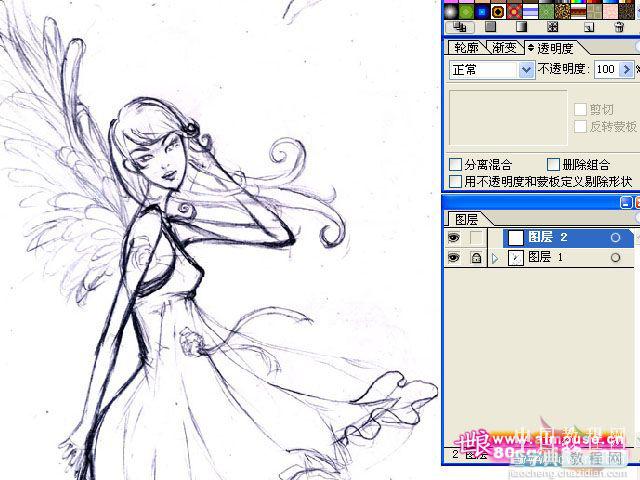Pick the orange octagon pattern swatch

(x=498, y=11)
